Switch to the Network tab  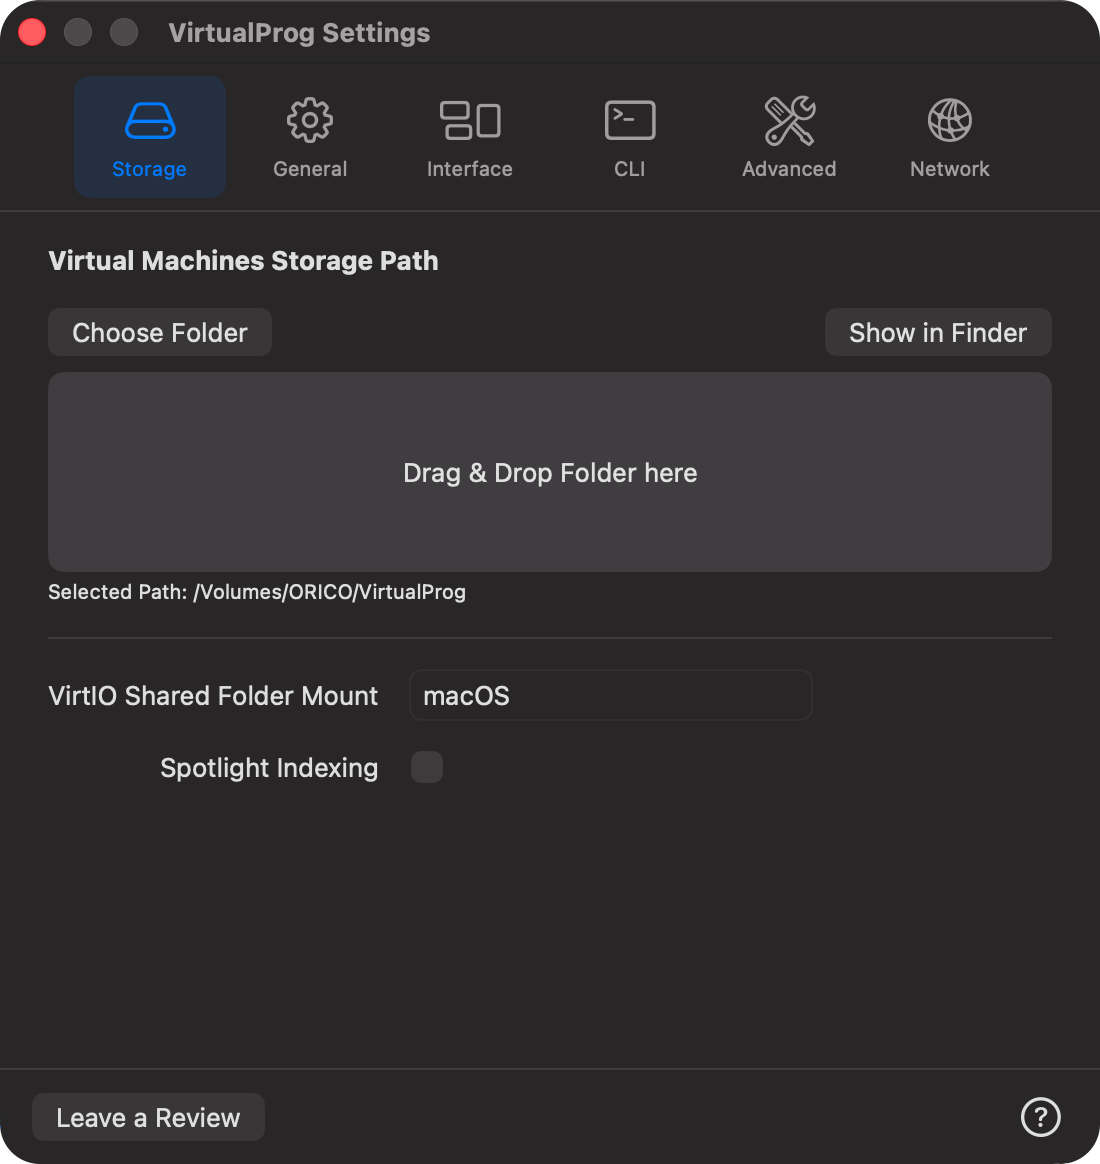(x=949, y=137)
